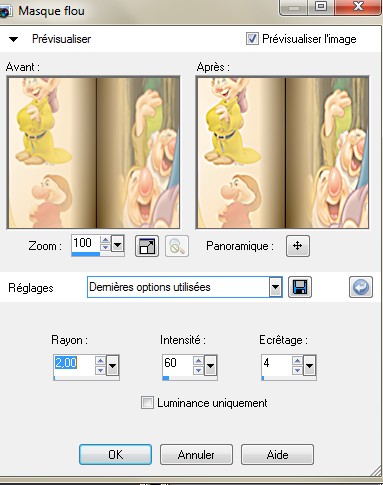
Task: Open the Réglages presets dropdown
Action: (x=275, y=287)
